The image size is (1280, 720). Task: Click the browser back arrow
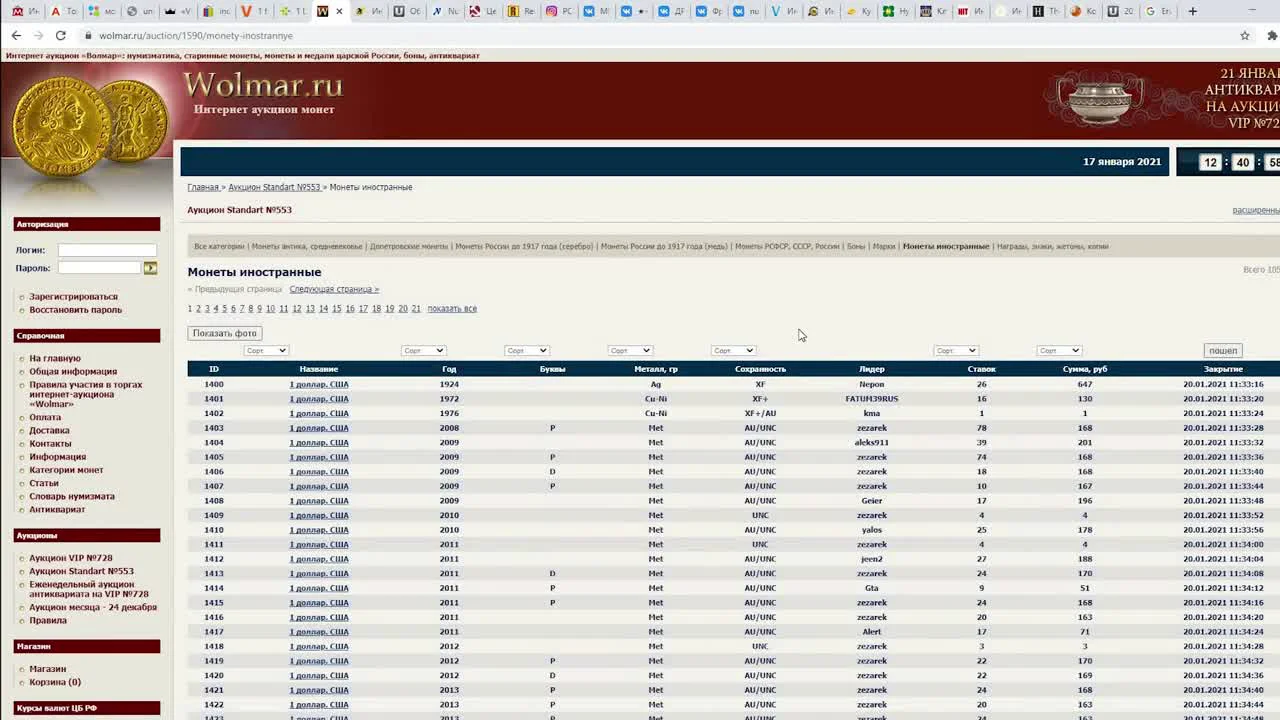(x=16, y=35)
